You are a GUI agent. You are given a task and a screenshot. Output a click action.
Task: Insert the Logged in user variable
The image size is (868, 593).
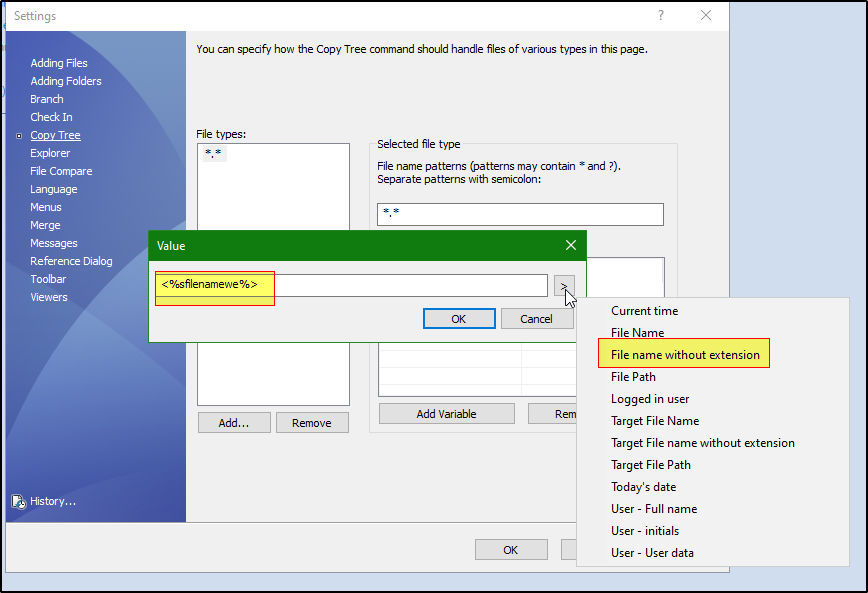(650, 399)
